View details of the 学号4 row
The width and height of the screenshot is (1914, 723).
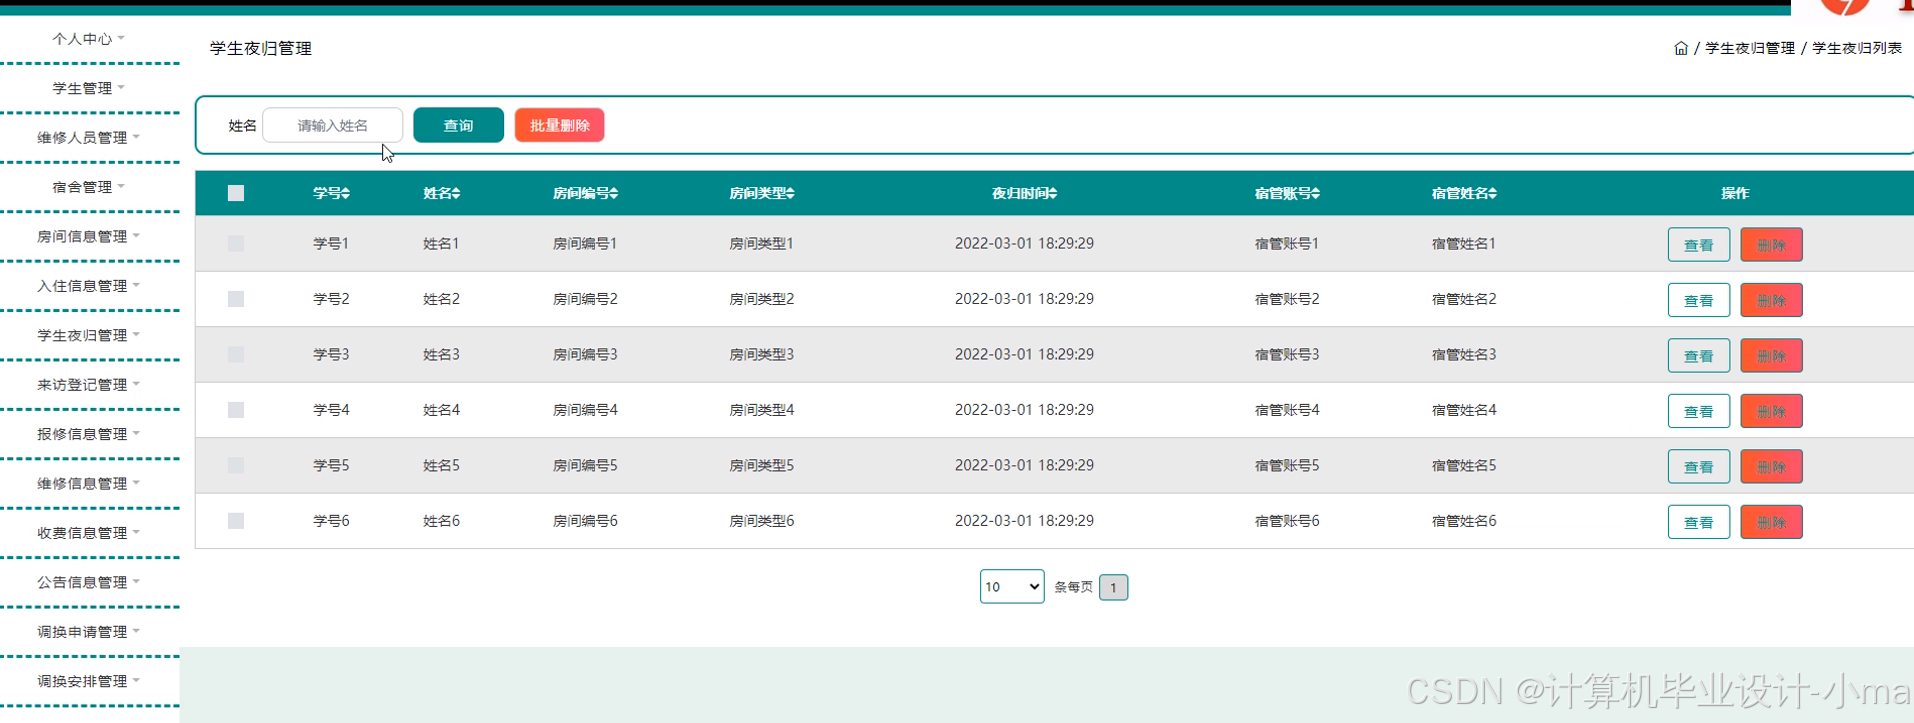click(x=1698, y=411)
